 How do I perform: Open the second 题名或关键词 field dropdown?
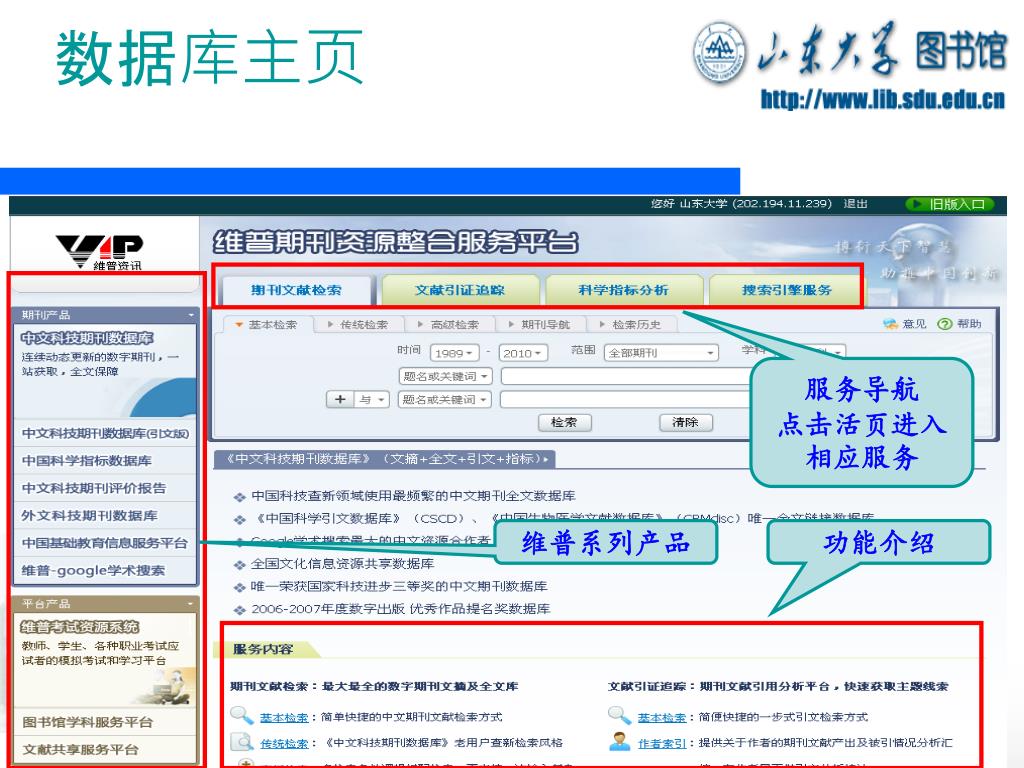coord(444,400)
